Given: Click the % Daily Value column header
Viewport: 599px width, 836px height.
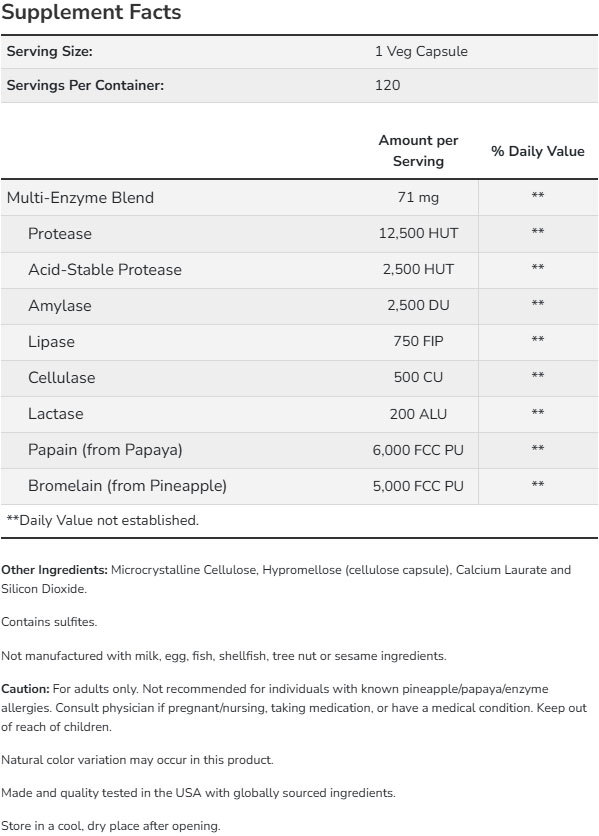Looking at the screenshot, I should [538, 151].
